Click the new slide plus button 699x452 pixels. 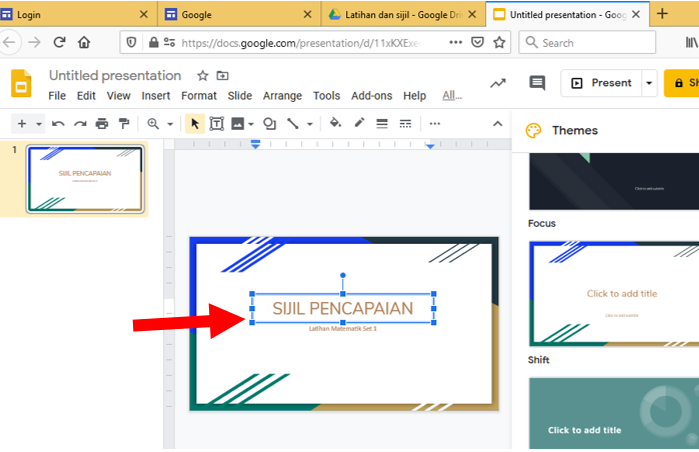tap(21, 124)
